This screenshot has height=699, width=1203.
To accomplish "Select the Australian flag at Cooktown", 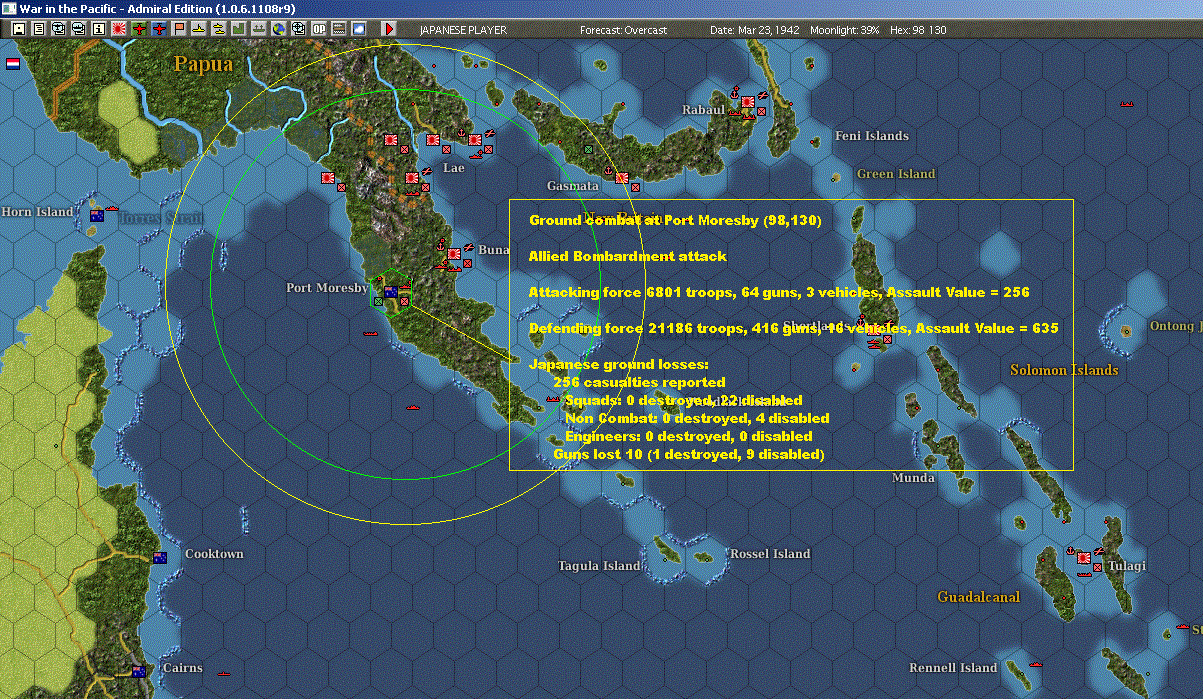I will coord(160,558).
